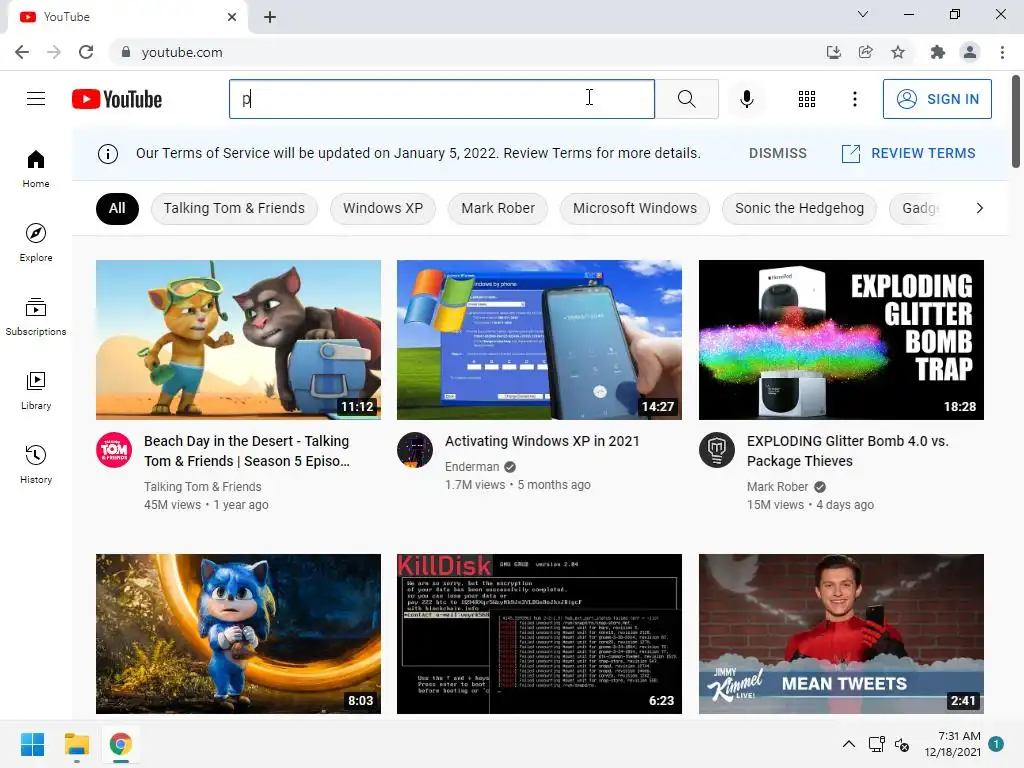Viewport: 1024px width, 768px height.
Task: Show hidden system tray icons
Action: coord(848,744)
